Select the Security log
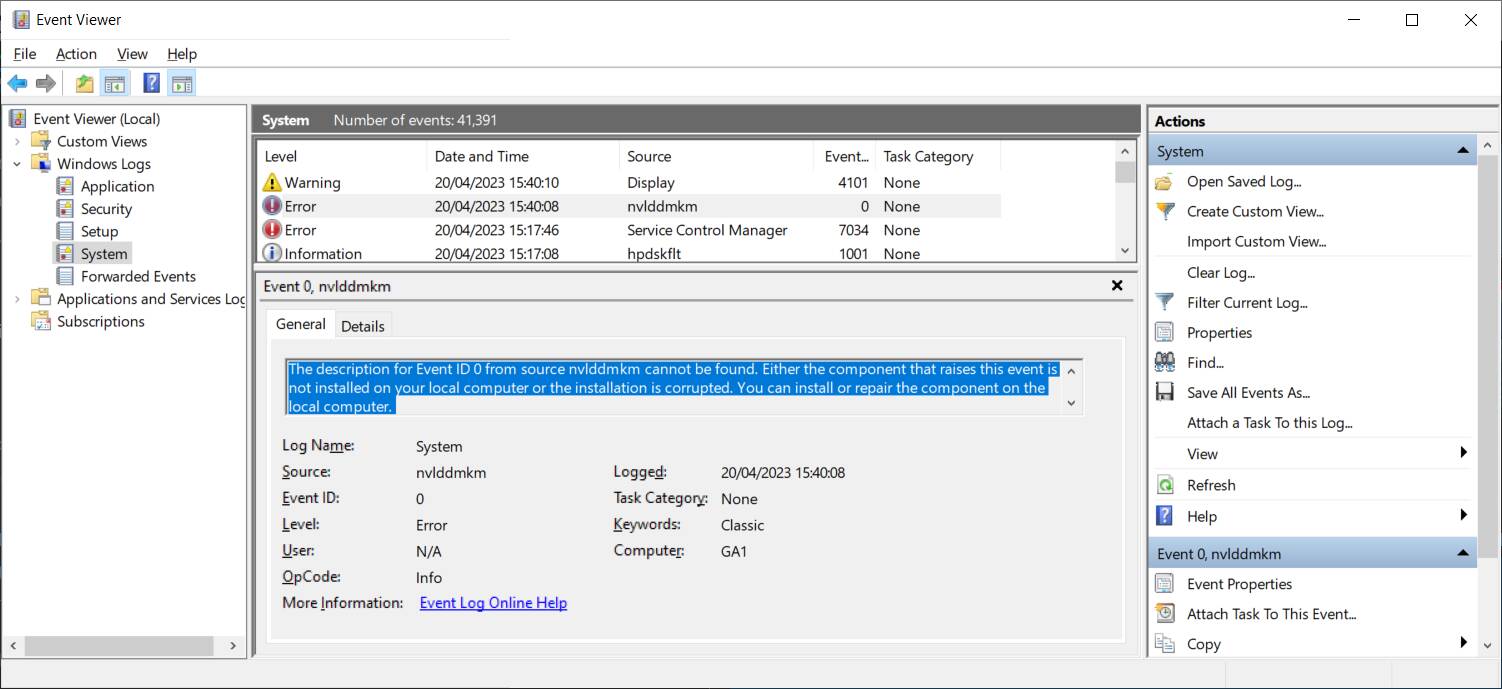This screenshot has width=1502, height=689. pyautogui.click(x=104, y=208)
